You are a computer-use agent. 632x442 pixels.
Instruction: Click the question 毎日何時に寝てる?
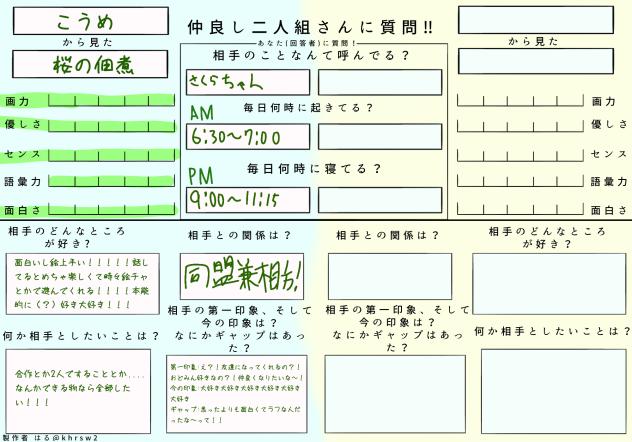tap(314, 168)
